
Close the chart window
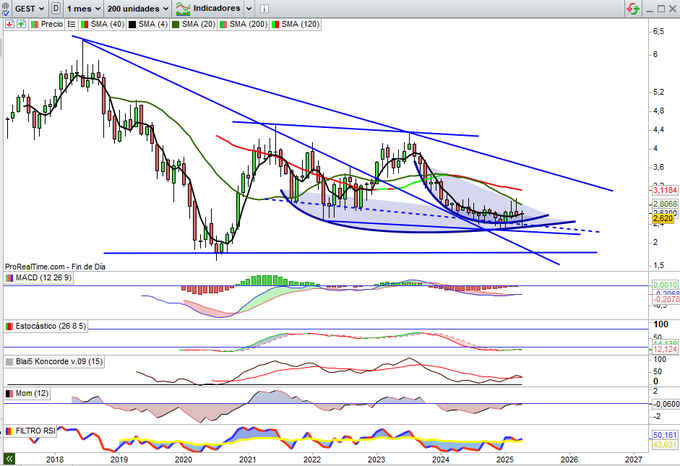(x=673, y=9)
